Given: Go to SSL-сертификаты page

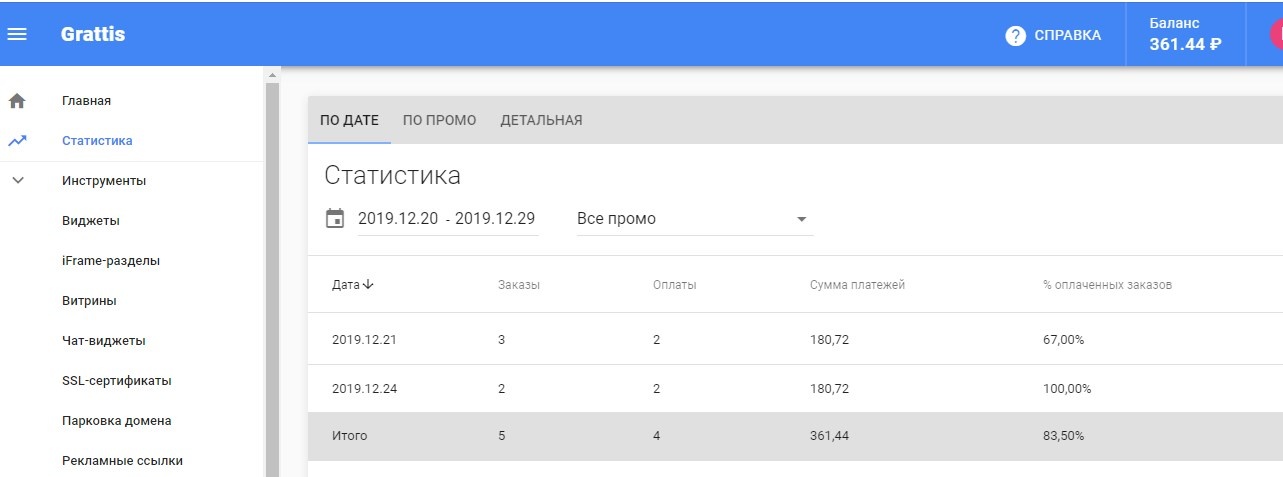Looking at the screenshot, I should click(x=117, y=381).
